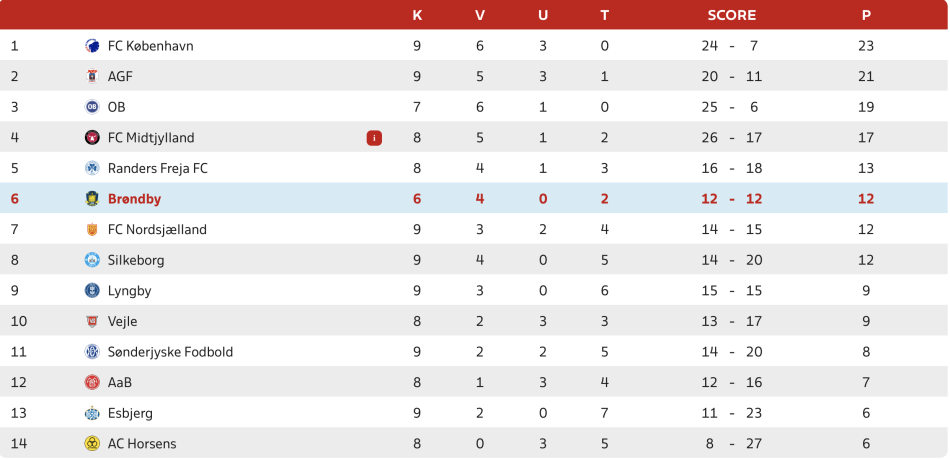Click the Silkeborg club logo
This screenshot has height=459, width=950.
(92, 260)
